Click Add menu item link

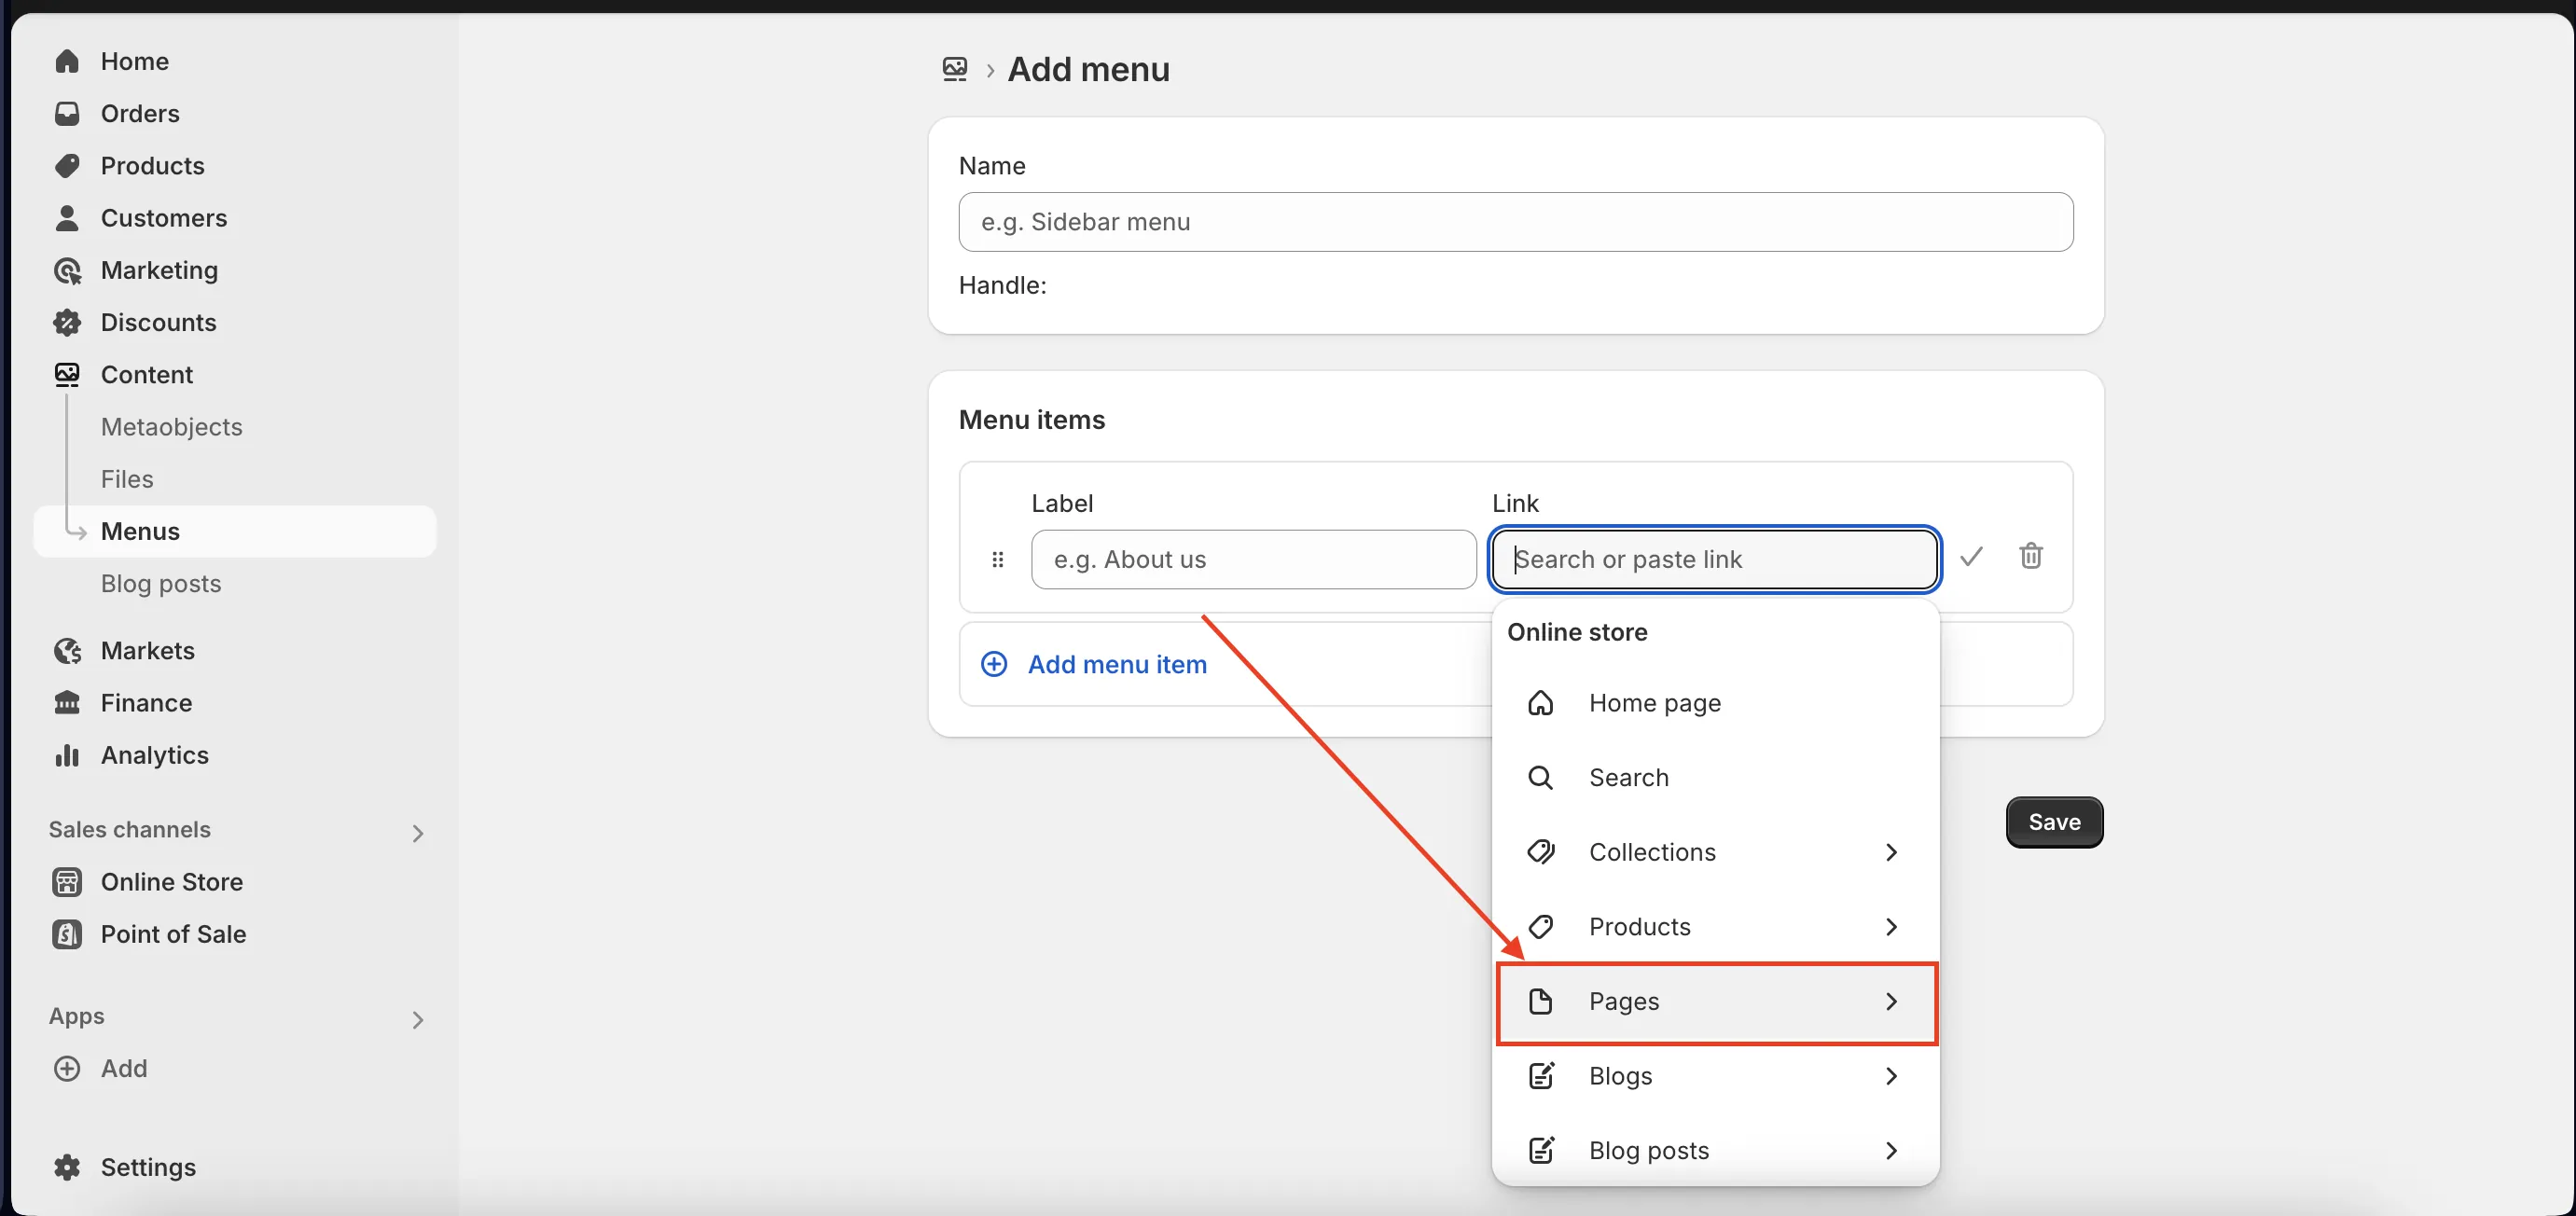(x=1116, y=664)
